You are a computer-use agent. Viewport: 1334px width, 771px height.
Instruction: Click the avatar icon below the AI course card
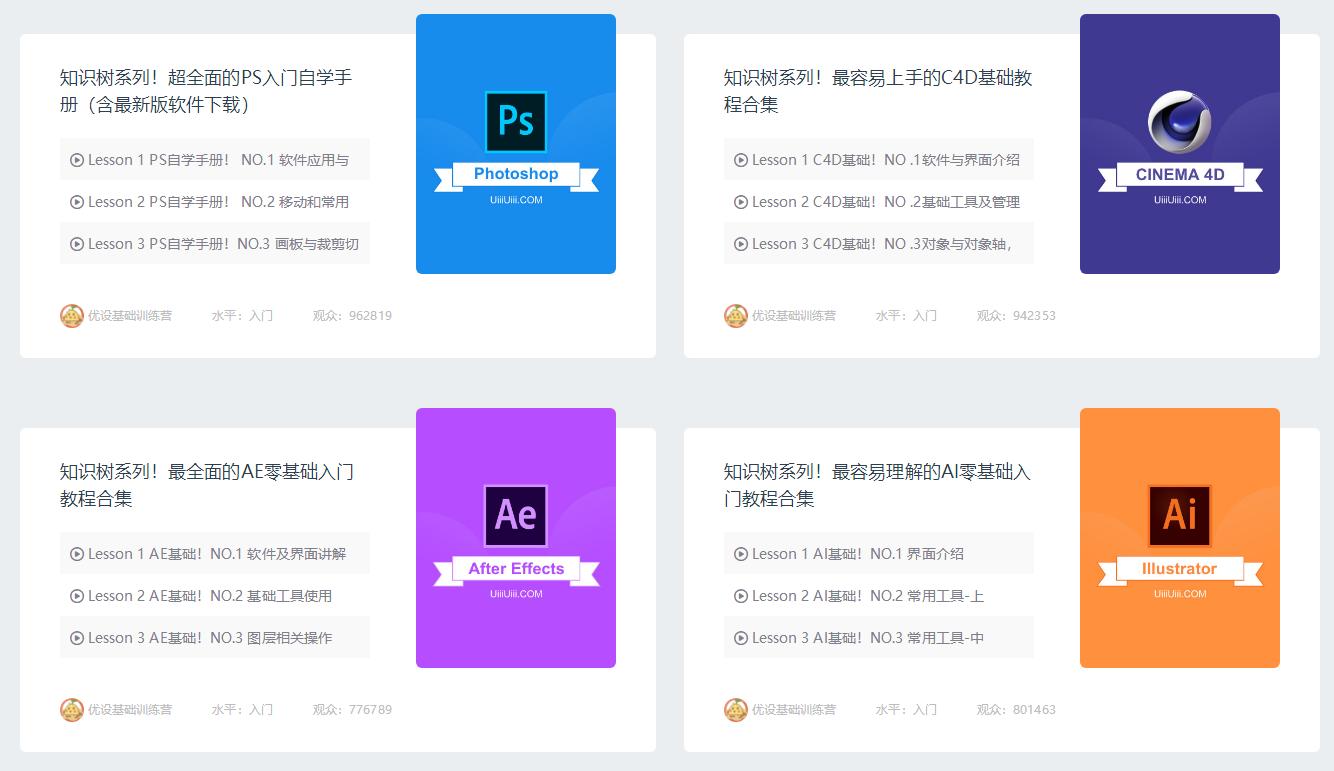(734, 709)
